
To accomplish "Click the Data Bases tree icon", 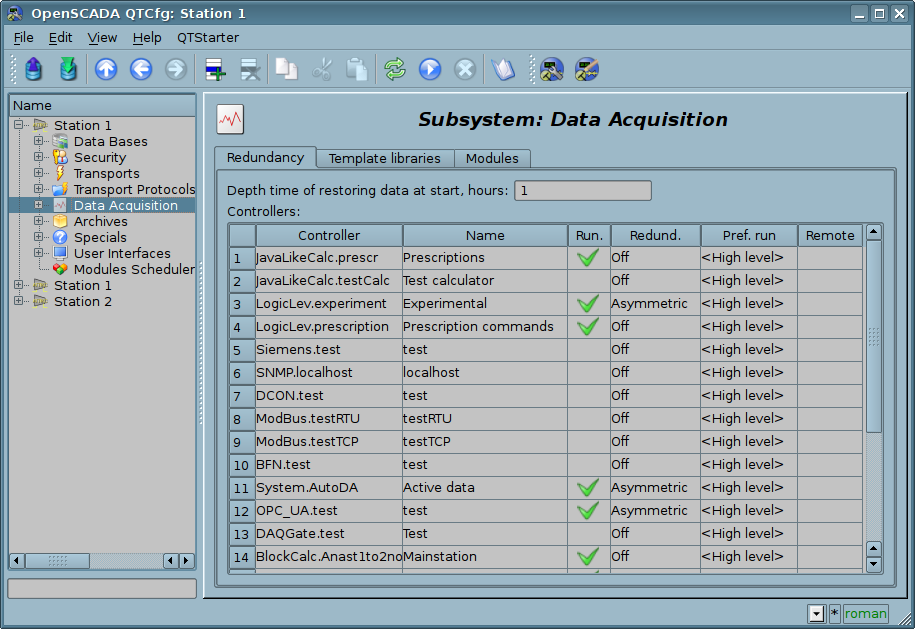I will [60, 141].
